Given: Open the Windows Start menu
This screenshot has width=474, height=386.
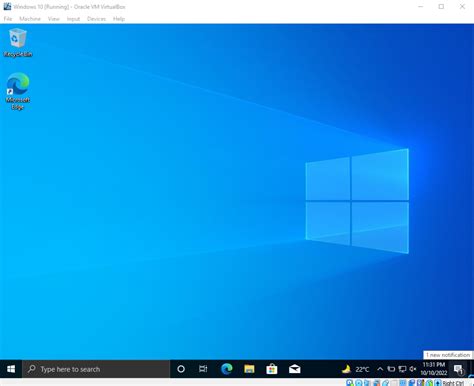Looking at the screenshot, I should pyautogui.click(x=11, y=369).
